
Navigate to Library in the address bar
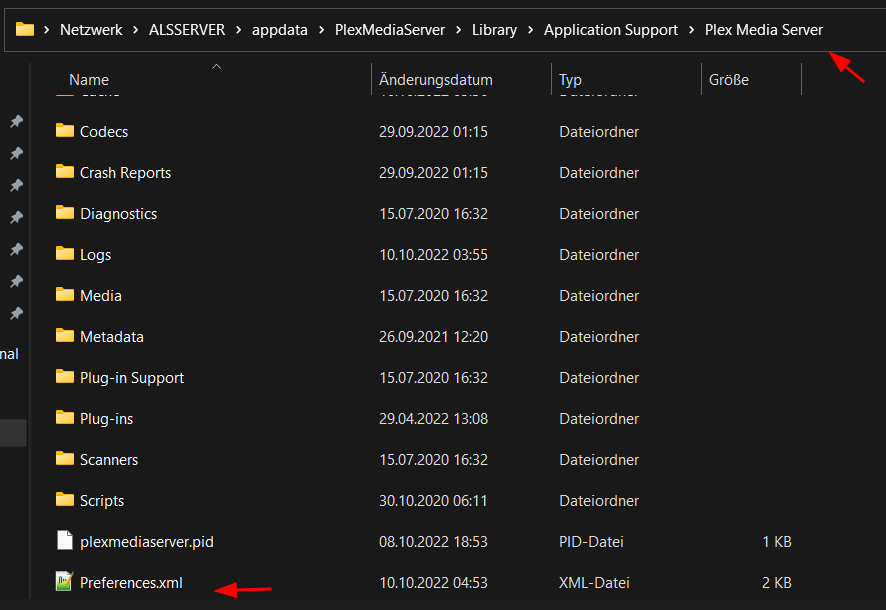(494, 30)
